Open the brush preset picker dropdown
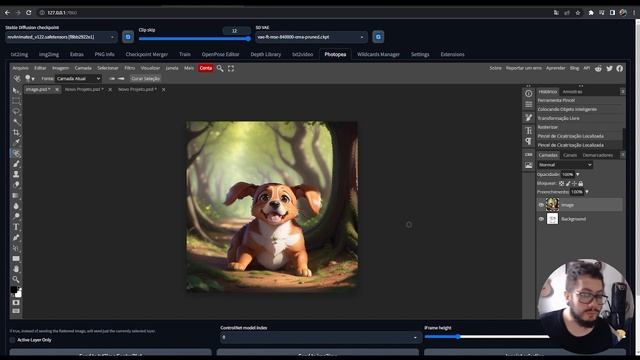This screenshot has height=360, width=640. pyautogui.click(x=30, y=78)
